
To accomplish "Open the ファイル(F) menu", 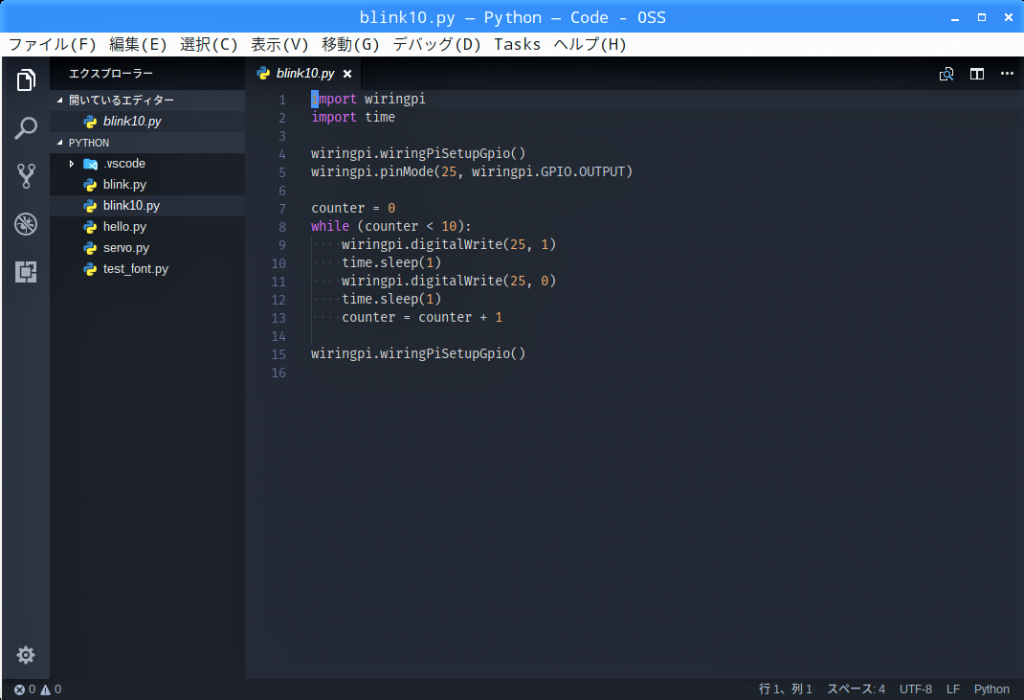I will click(x=52, y=44).
